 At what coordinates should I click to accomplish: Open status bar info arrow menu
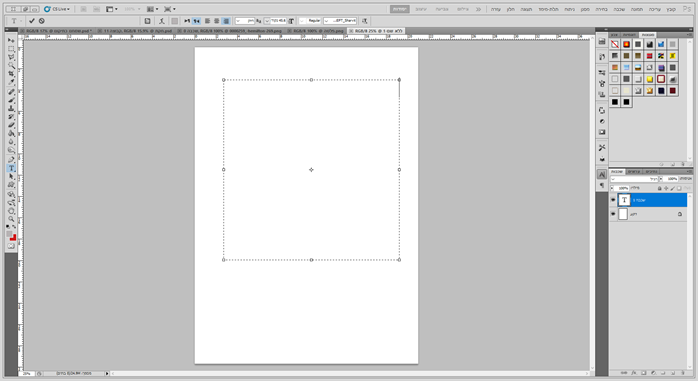106,373
